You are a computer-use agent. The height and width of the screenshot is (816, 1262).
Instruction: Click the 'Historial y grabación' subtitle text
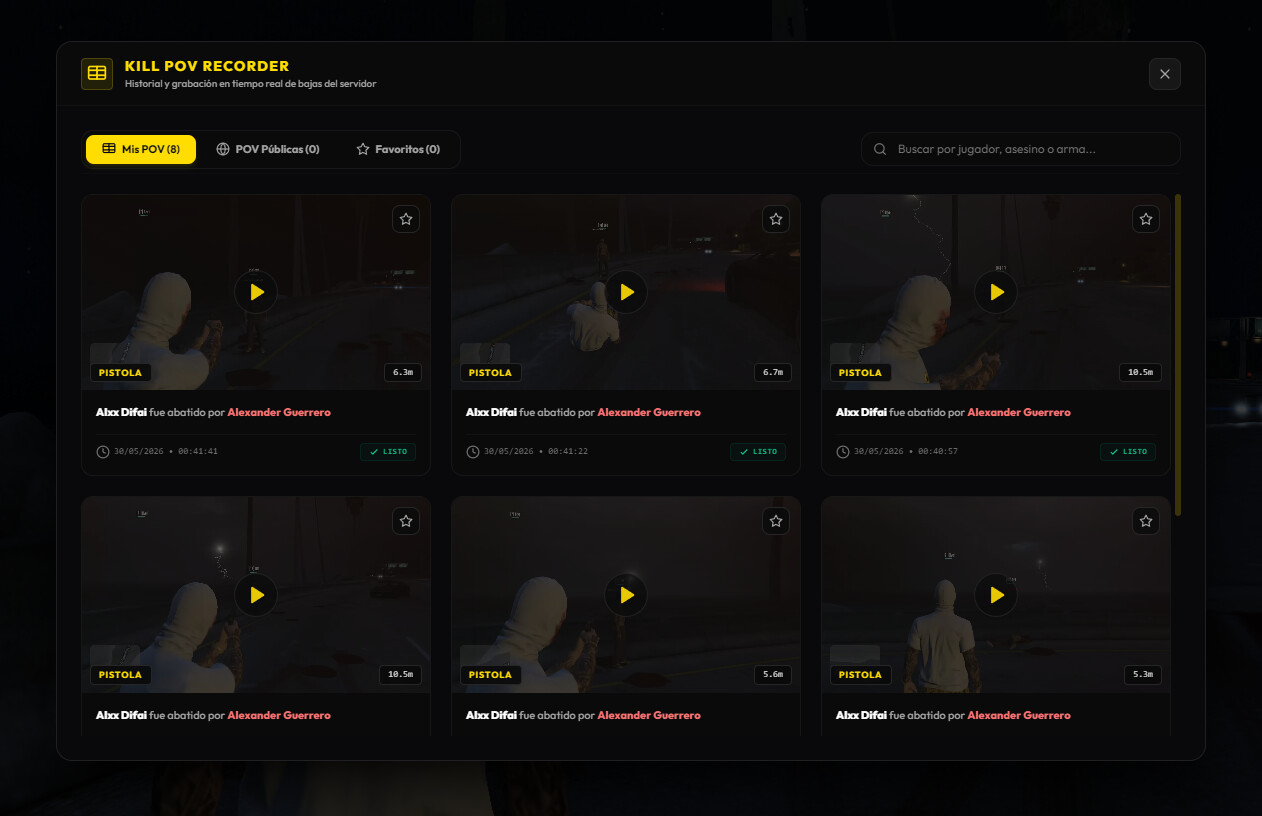[x=250, y=84]
